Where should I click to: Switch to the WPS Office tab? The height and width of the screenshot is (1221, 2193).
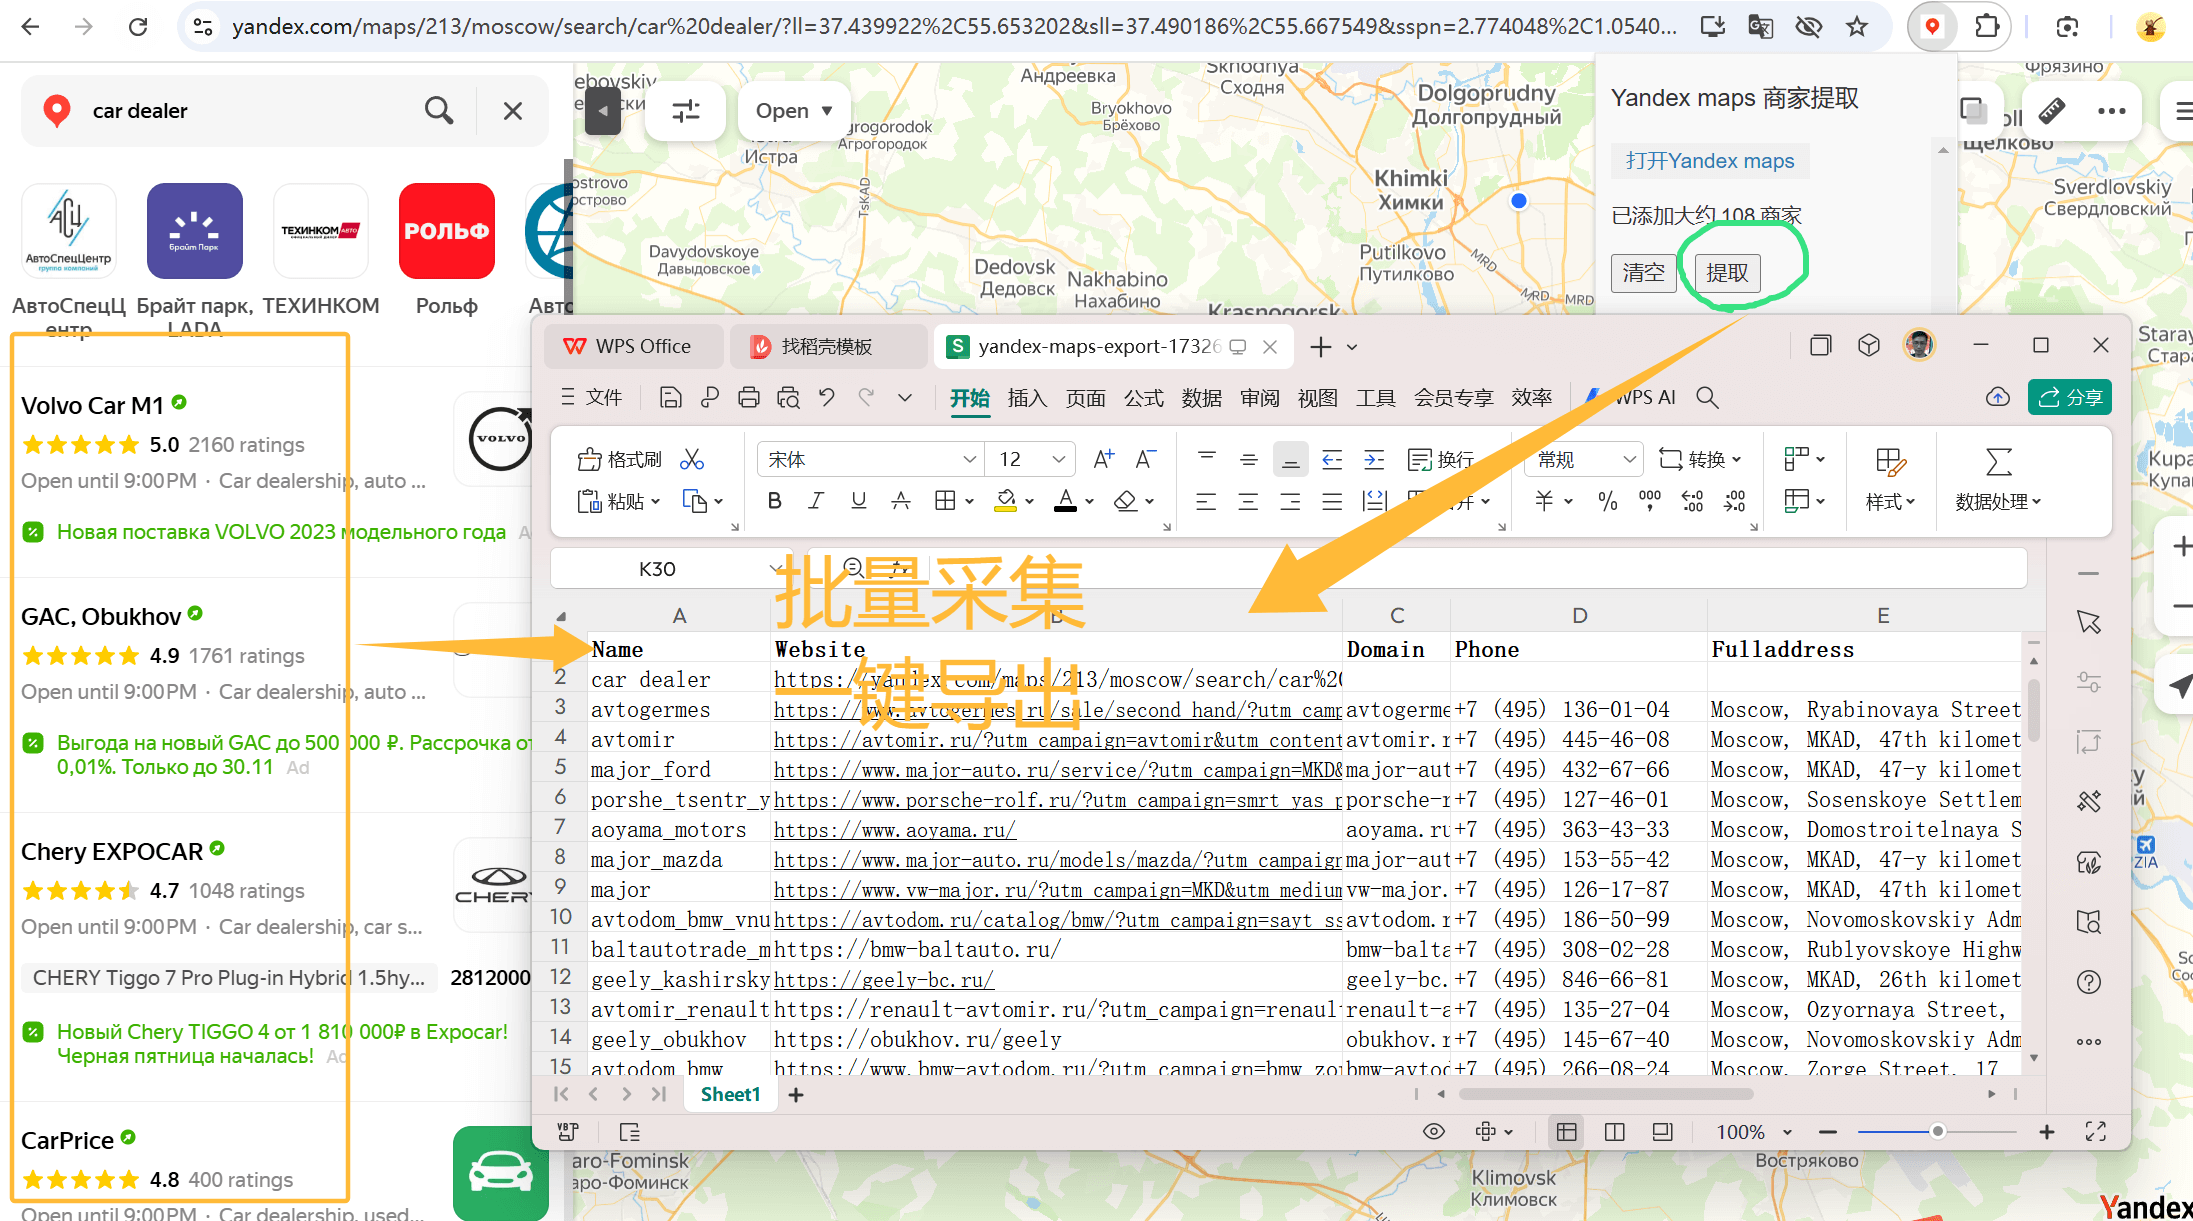pyautogui.click(x=634, y=346)
